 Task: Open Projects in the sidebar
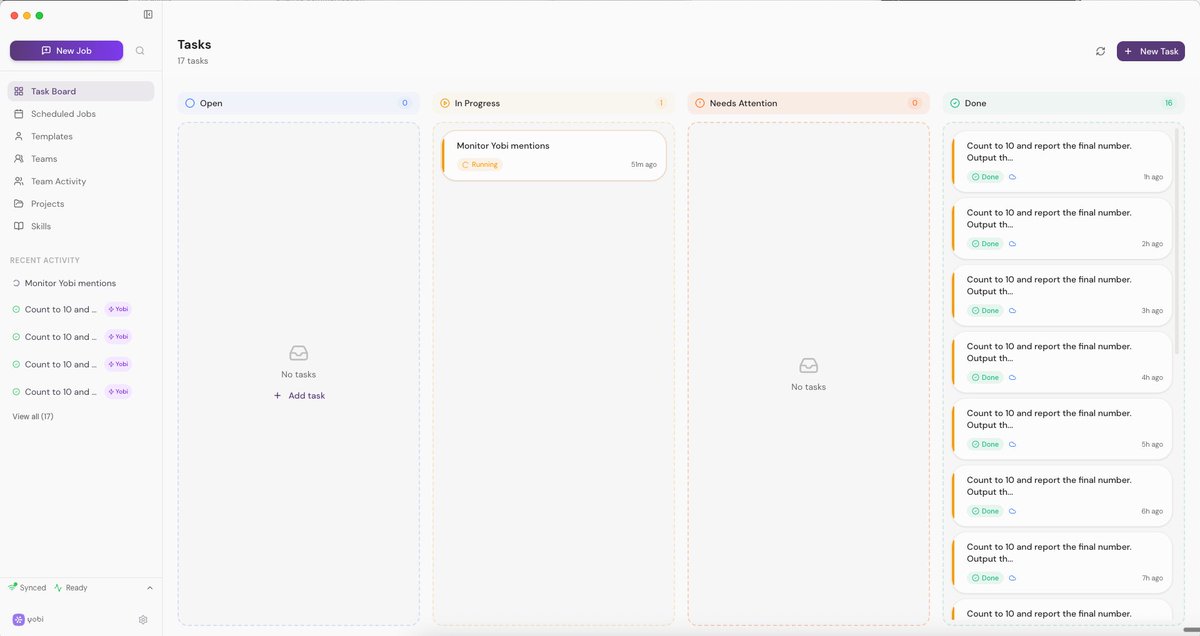81,204
